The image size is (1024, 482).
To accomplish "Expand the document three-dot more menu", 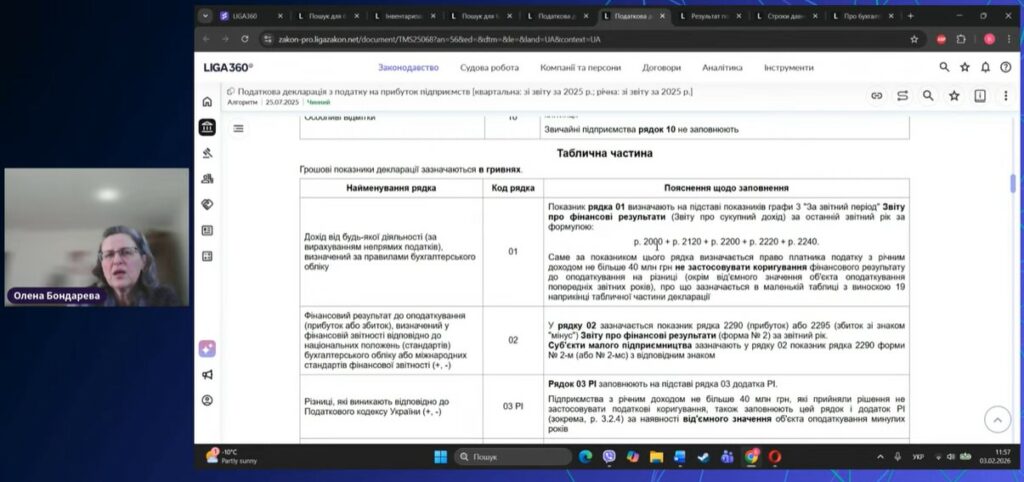I will pyautogui.click(x=1005, y=96).
